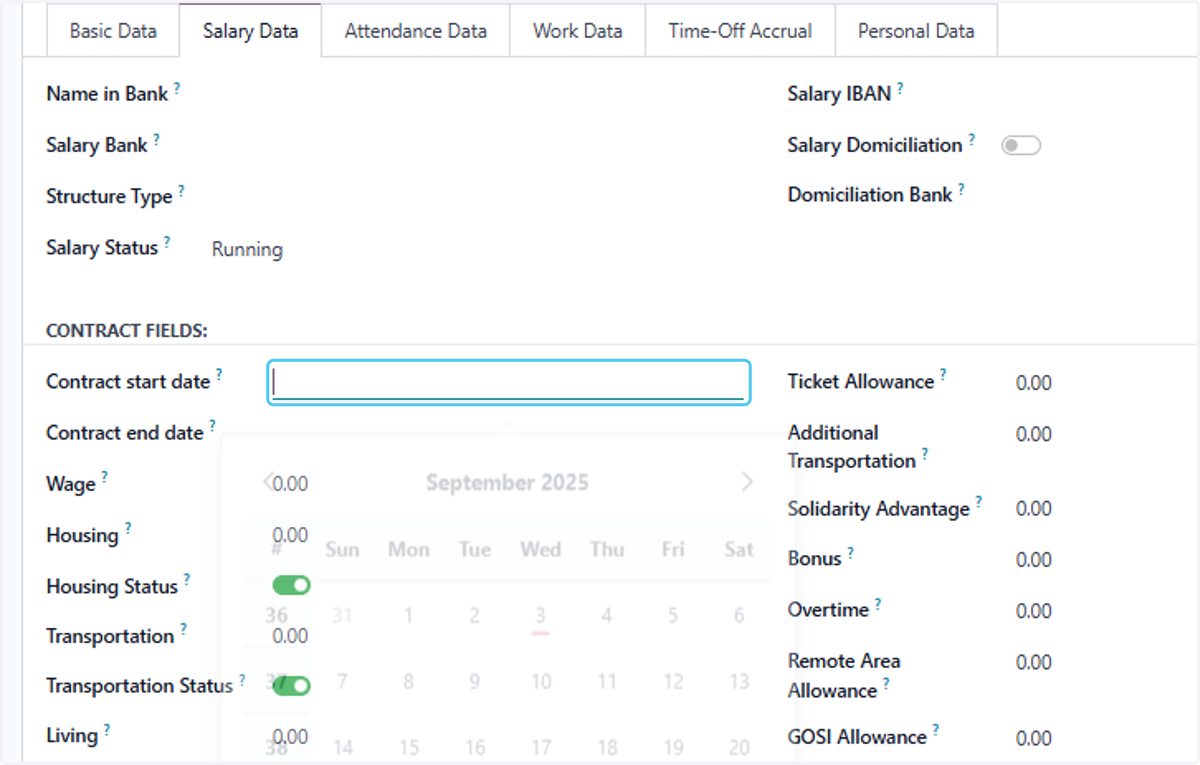Disable the Transportation Status toggle
Screen dimensions: 1200x765
[x=291, y=686]
